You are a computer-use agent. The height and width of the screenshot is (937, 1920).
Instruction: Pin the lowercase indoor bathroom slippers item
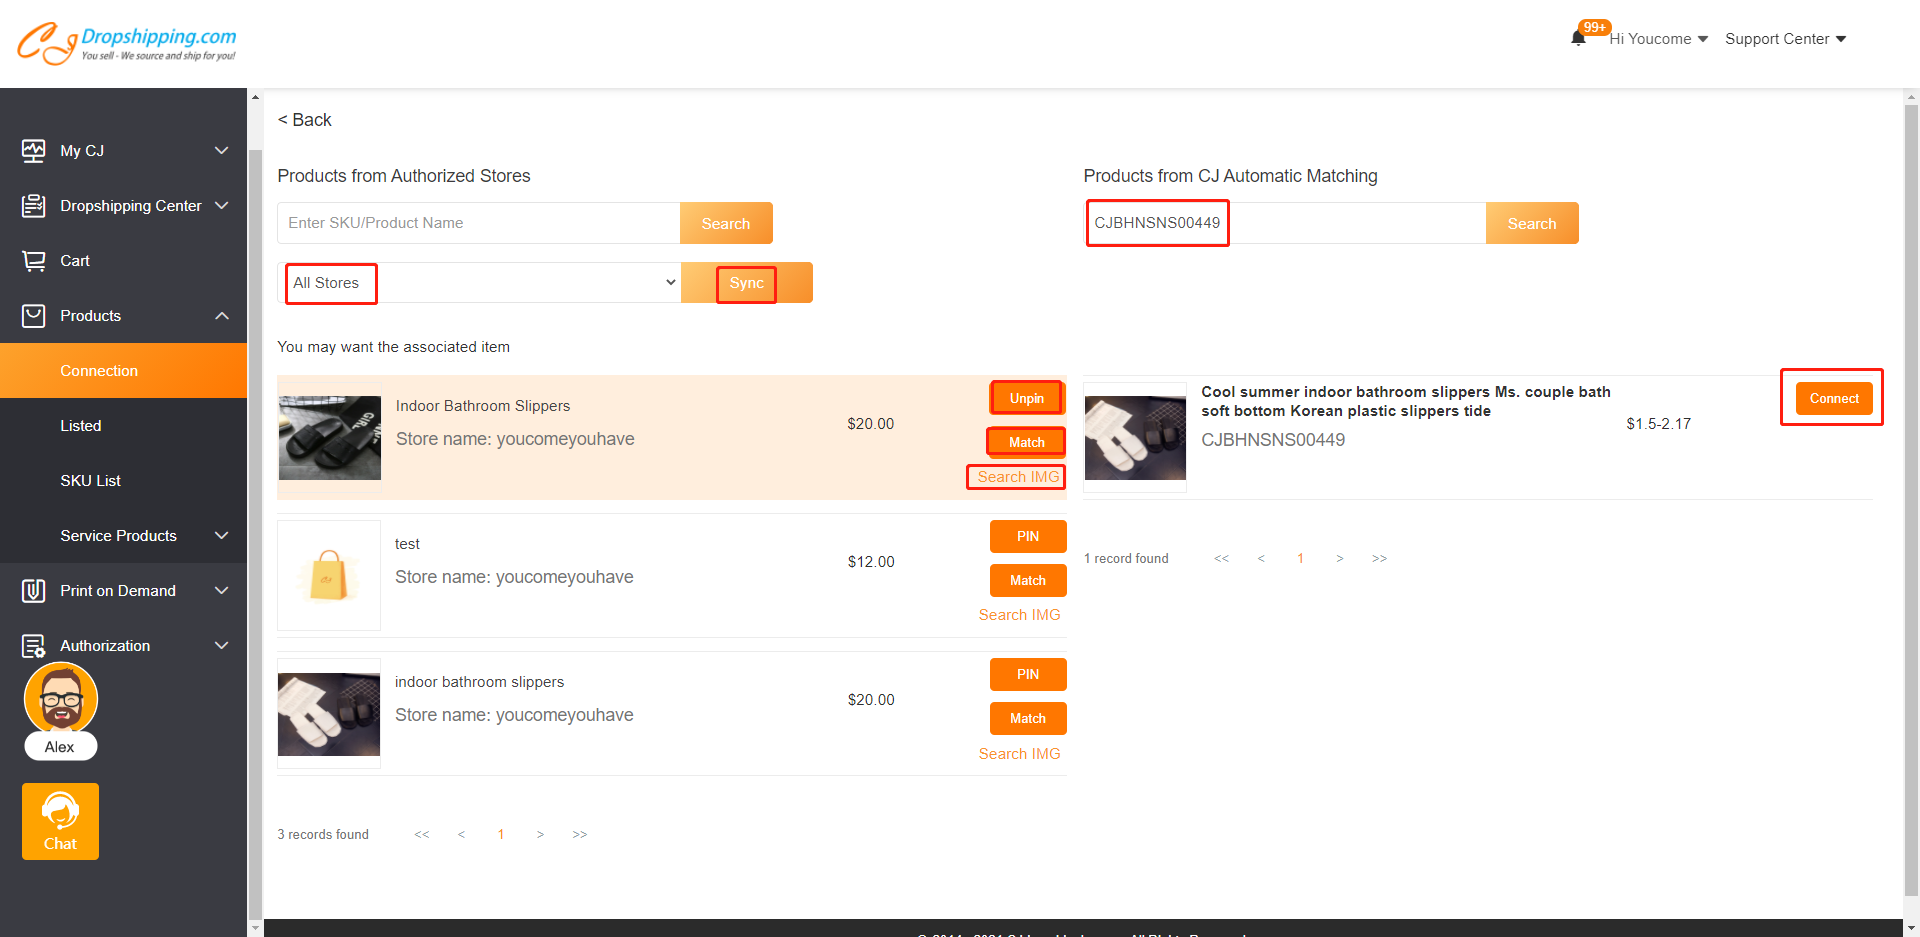[x=1027, y=674]
